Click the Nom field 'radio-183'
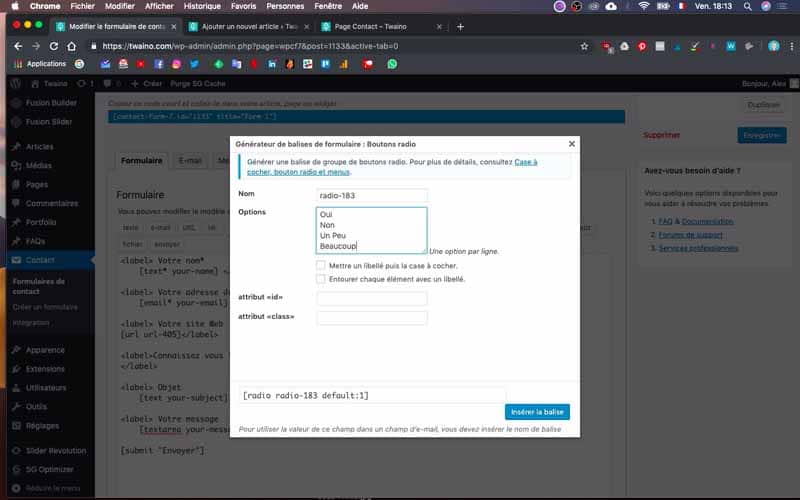This screenshot has height=500, width=800. pos(372,195)
